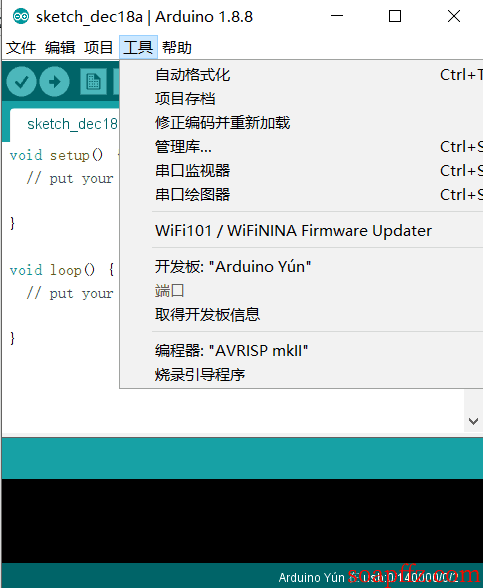
Task: Click the Upload arrow toolbar icon
Action: [x=54, y=81]
